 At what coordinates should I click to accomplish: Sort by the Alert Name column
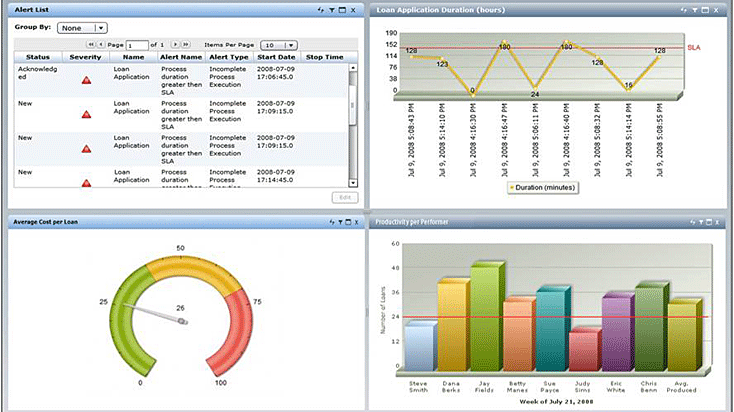183,58
